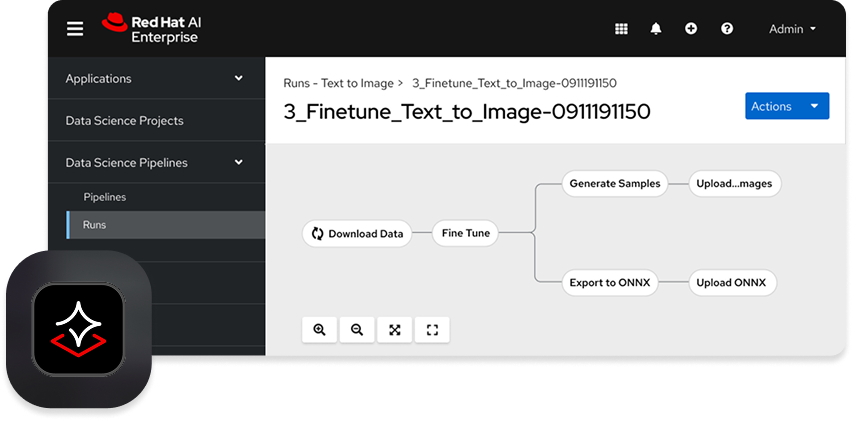This screenshot has height=421, width=852.
Task: Go to Runs - Text to Image breadcrumb
Action: click(x=338, y=83)
